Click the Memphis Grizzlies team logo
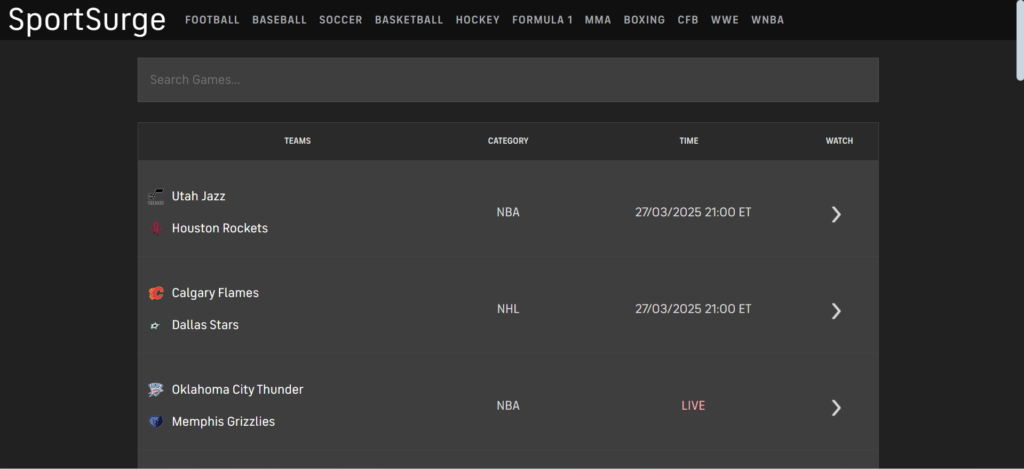The width and height of the screenshot is (1024, 469). (155, 422)
